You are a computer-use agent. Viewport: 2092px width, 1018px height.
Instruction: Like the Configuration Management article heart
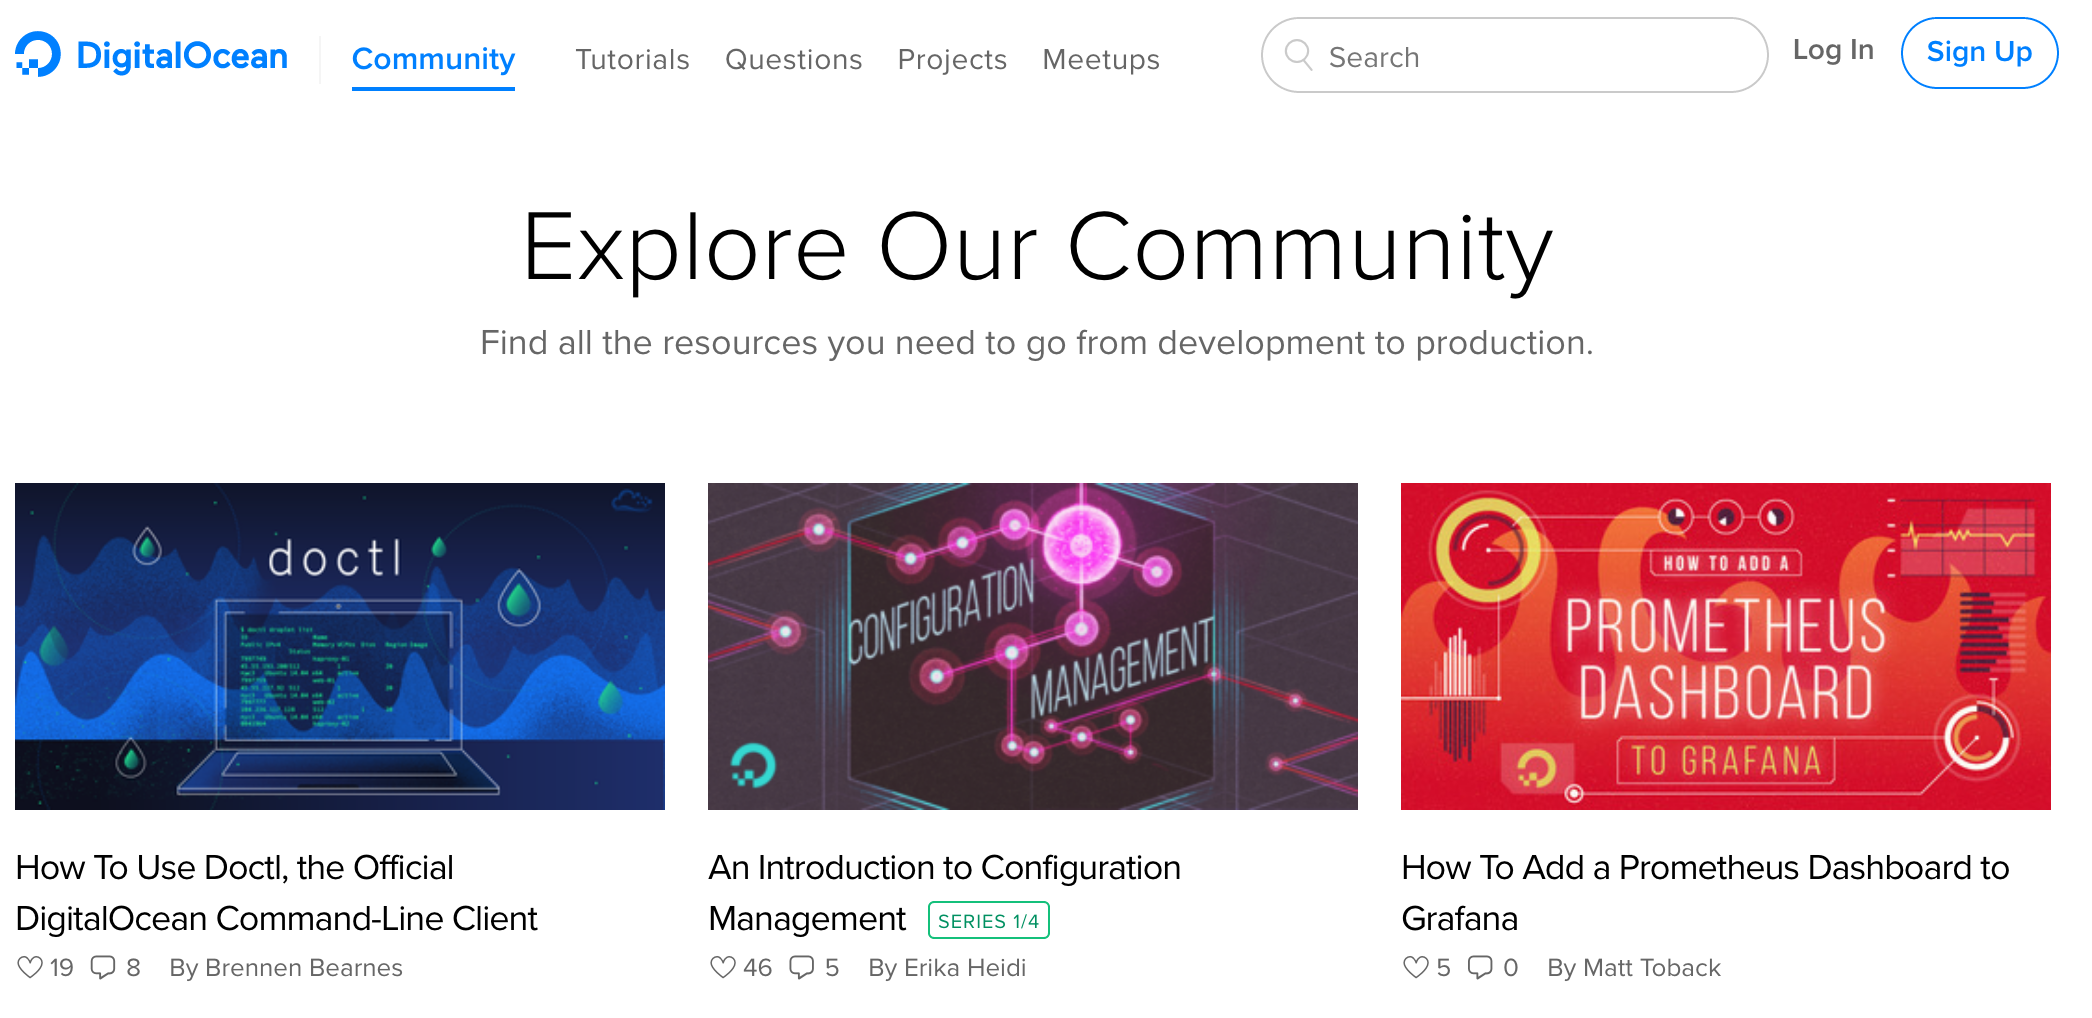tap(722, 967)
